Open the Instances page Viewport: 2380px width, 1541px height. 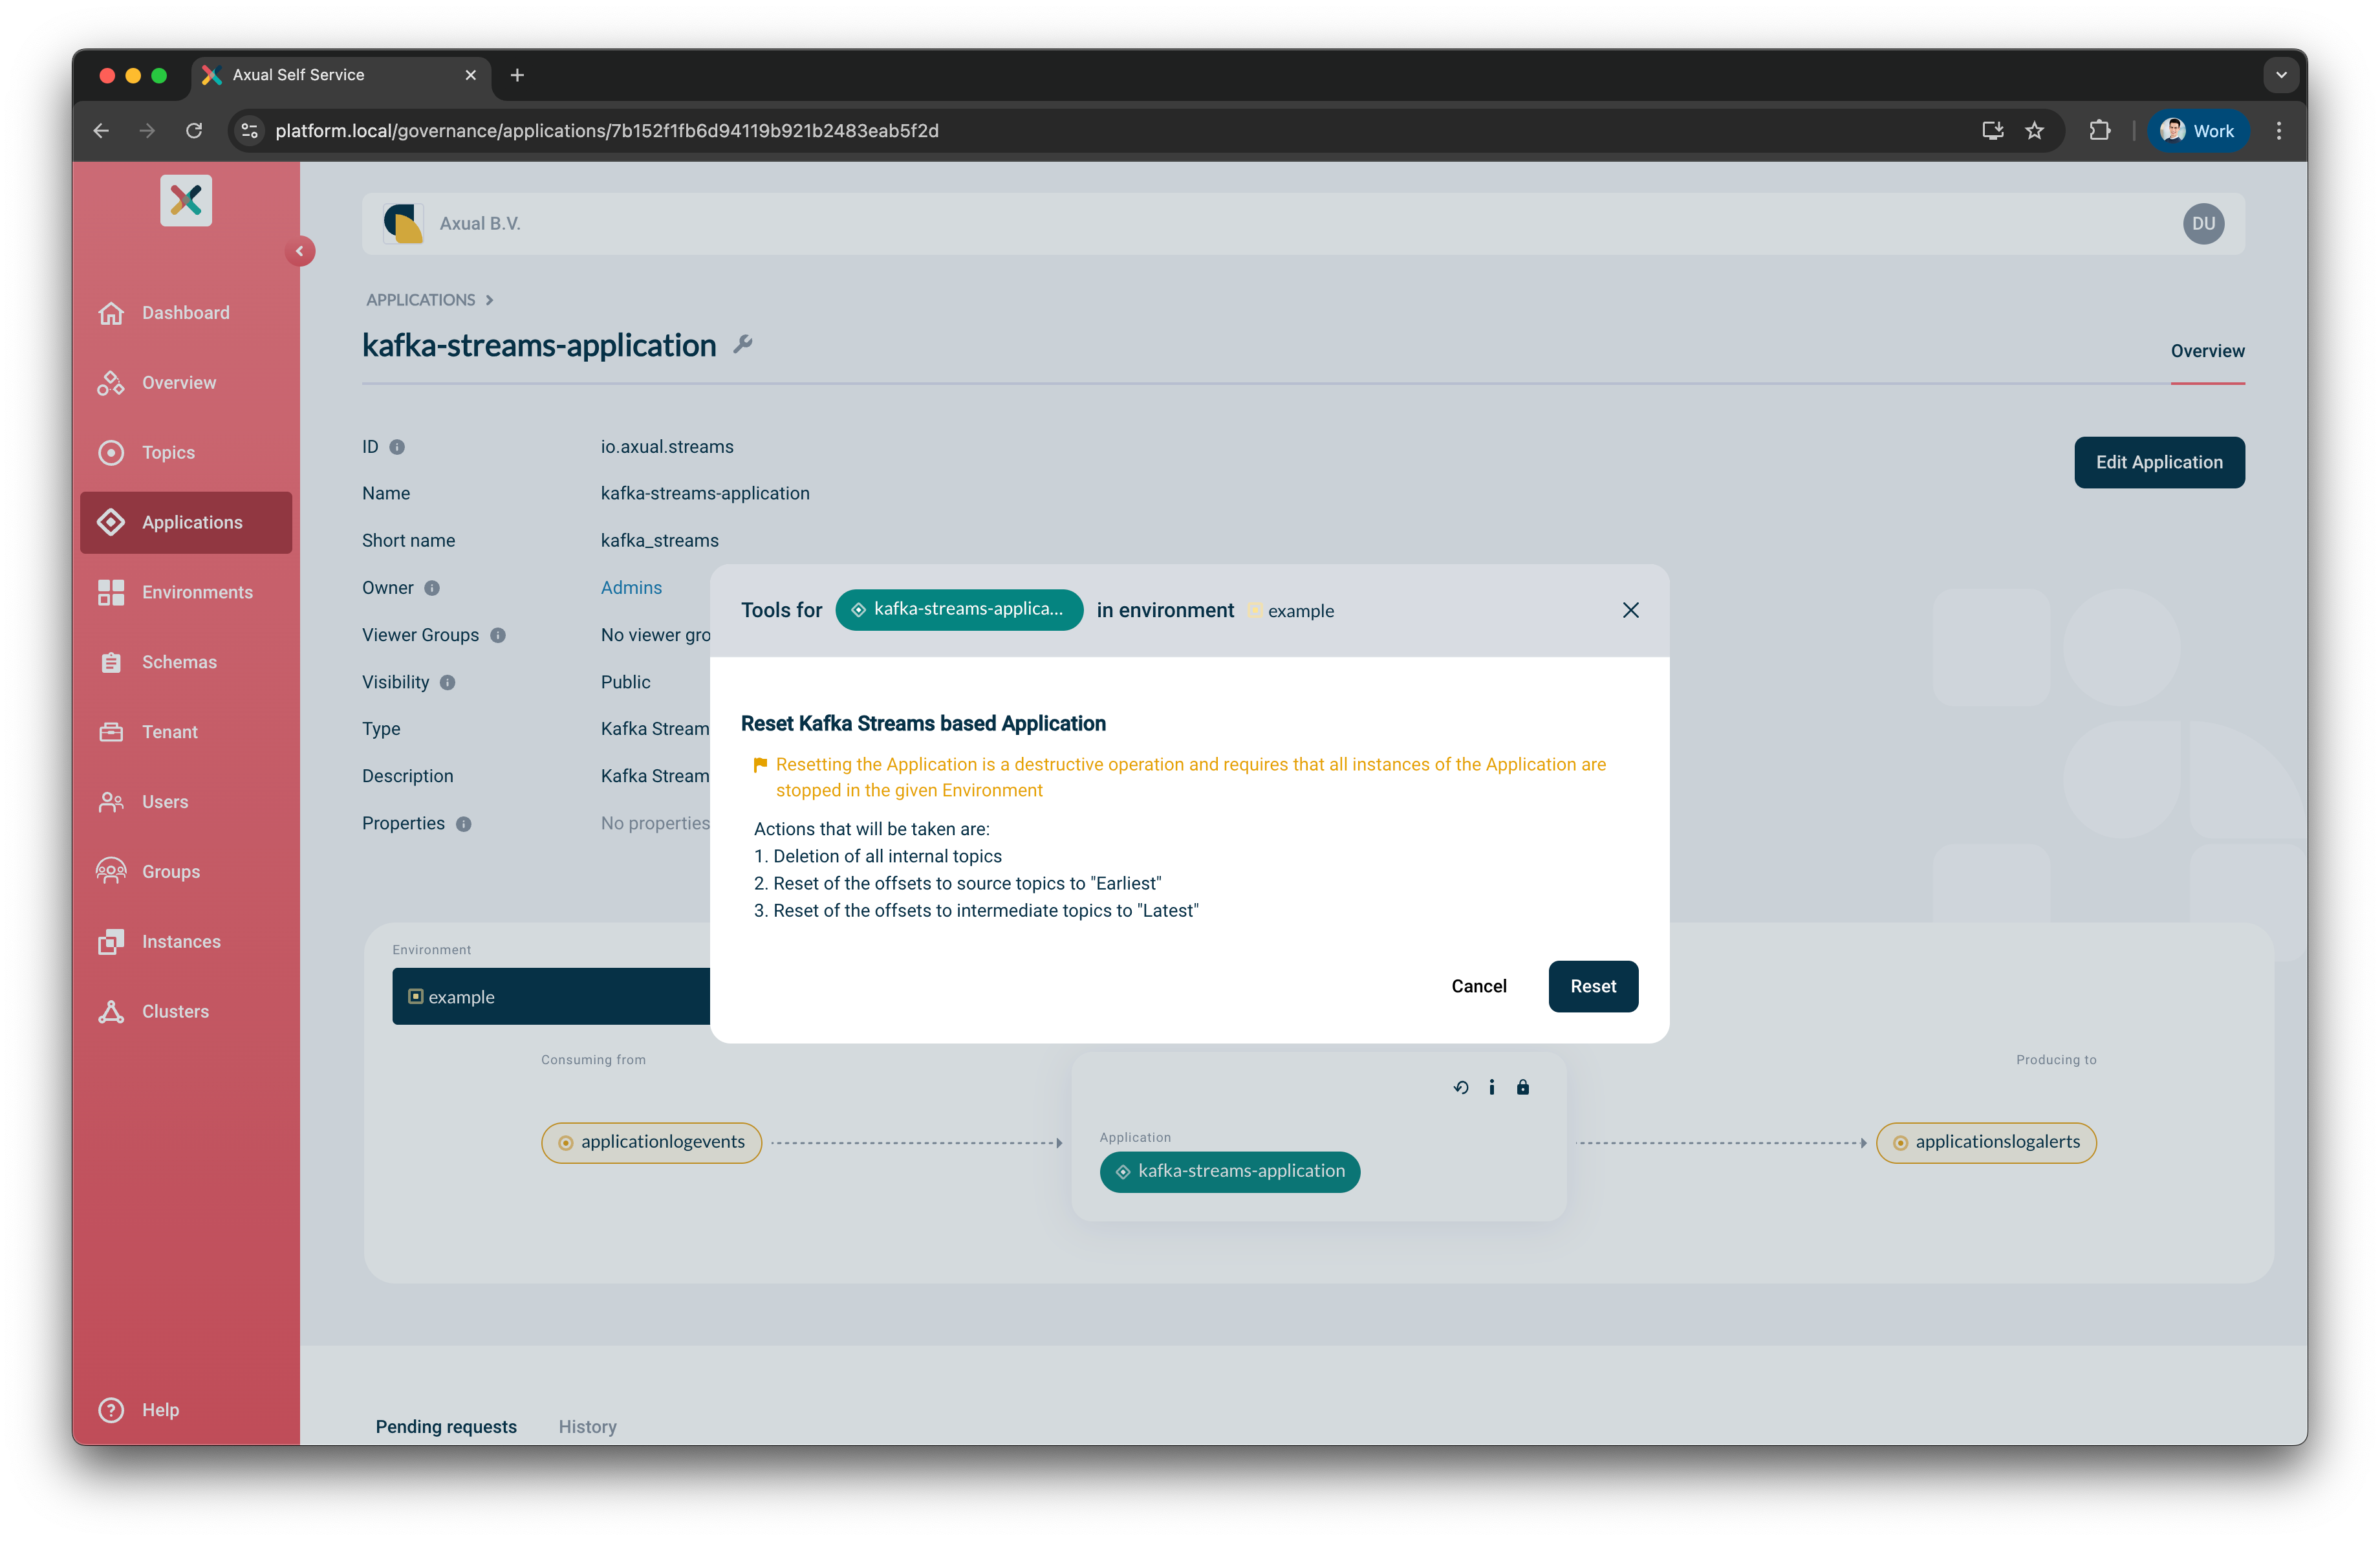(180, 941)
